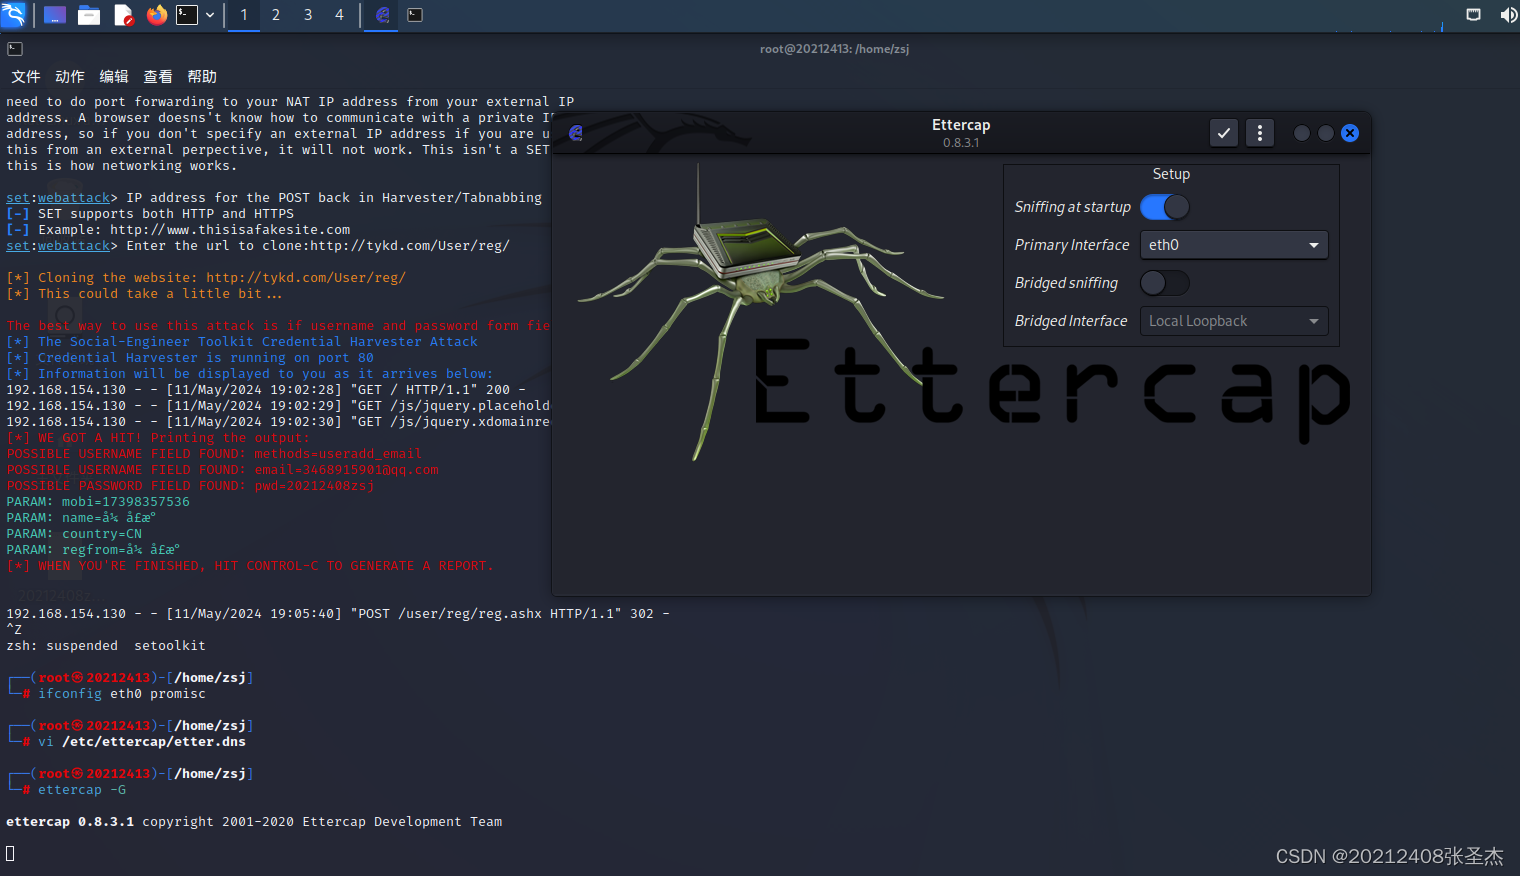
Task: Open the volume speaker tray icon
Action: [1508, 14]
